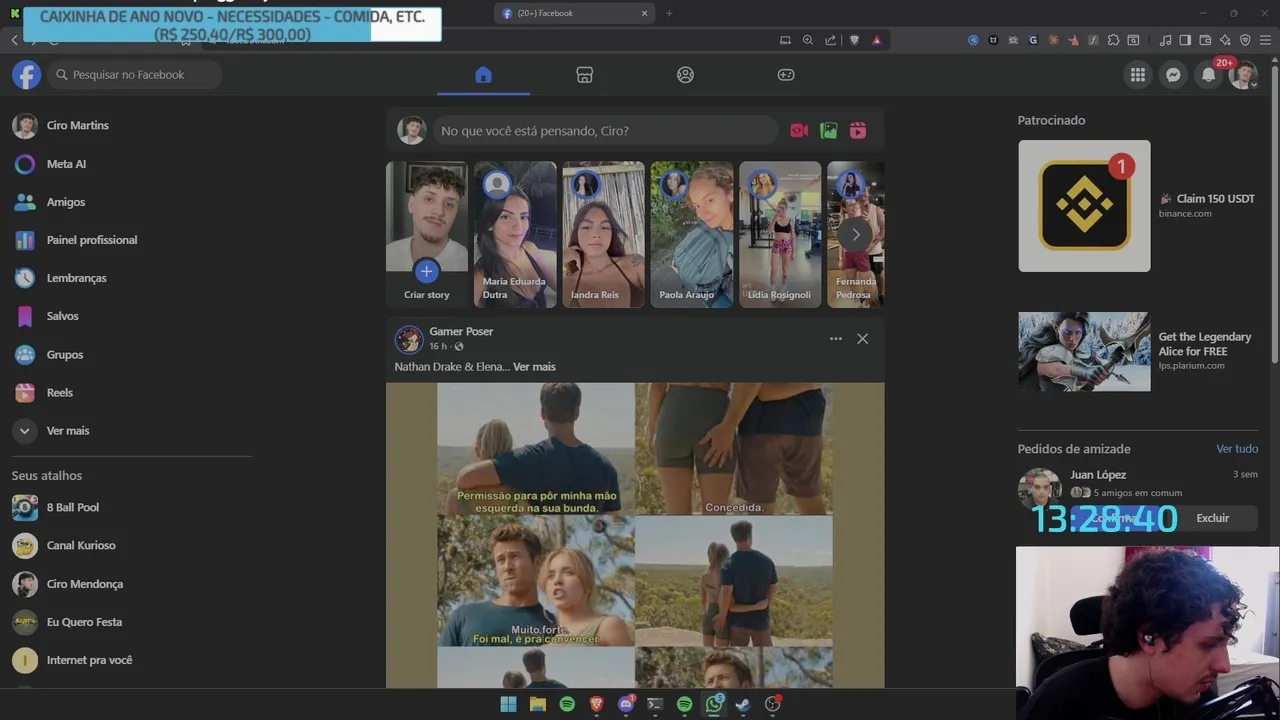View Iandra Reis's story
Screen dimensions: 1280x720
coord(603,234)
